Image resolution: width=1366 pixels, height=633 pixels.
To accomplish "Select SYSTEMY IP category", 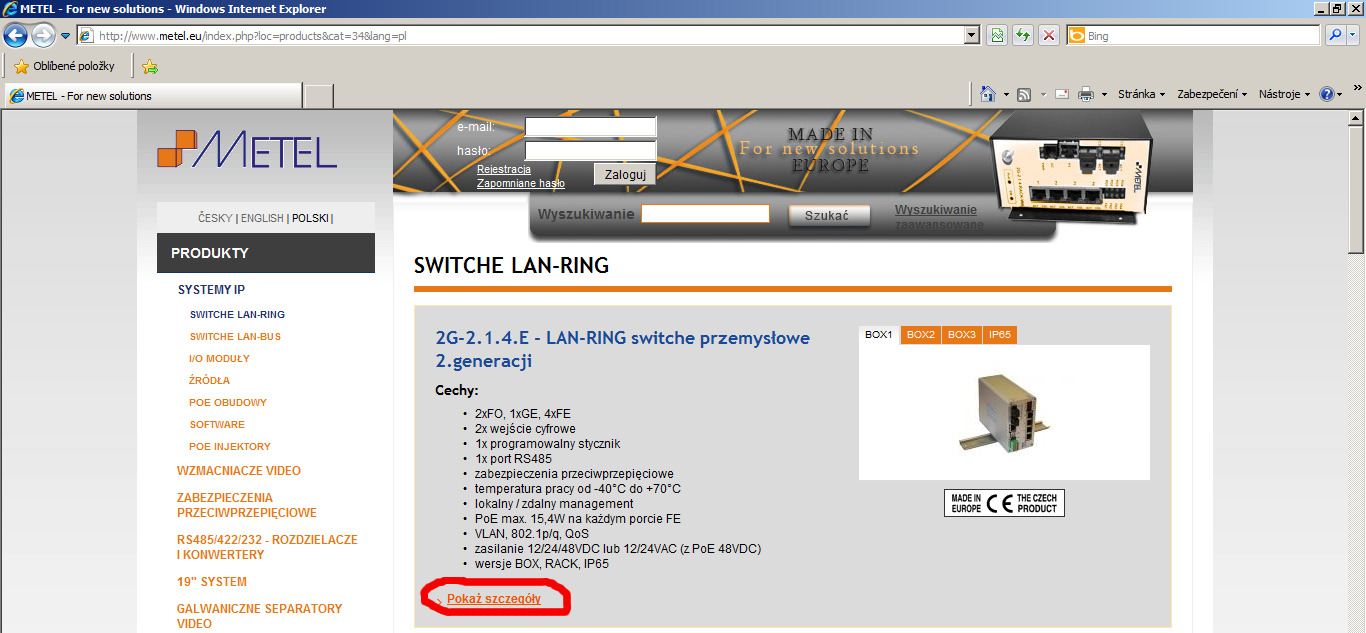I will pos(211,290).
